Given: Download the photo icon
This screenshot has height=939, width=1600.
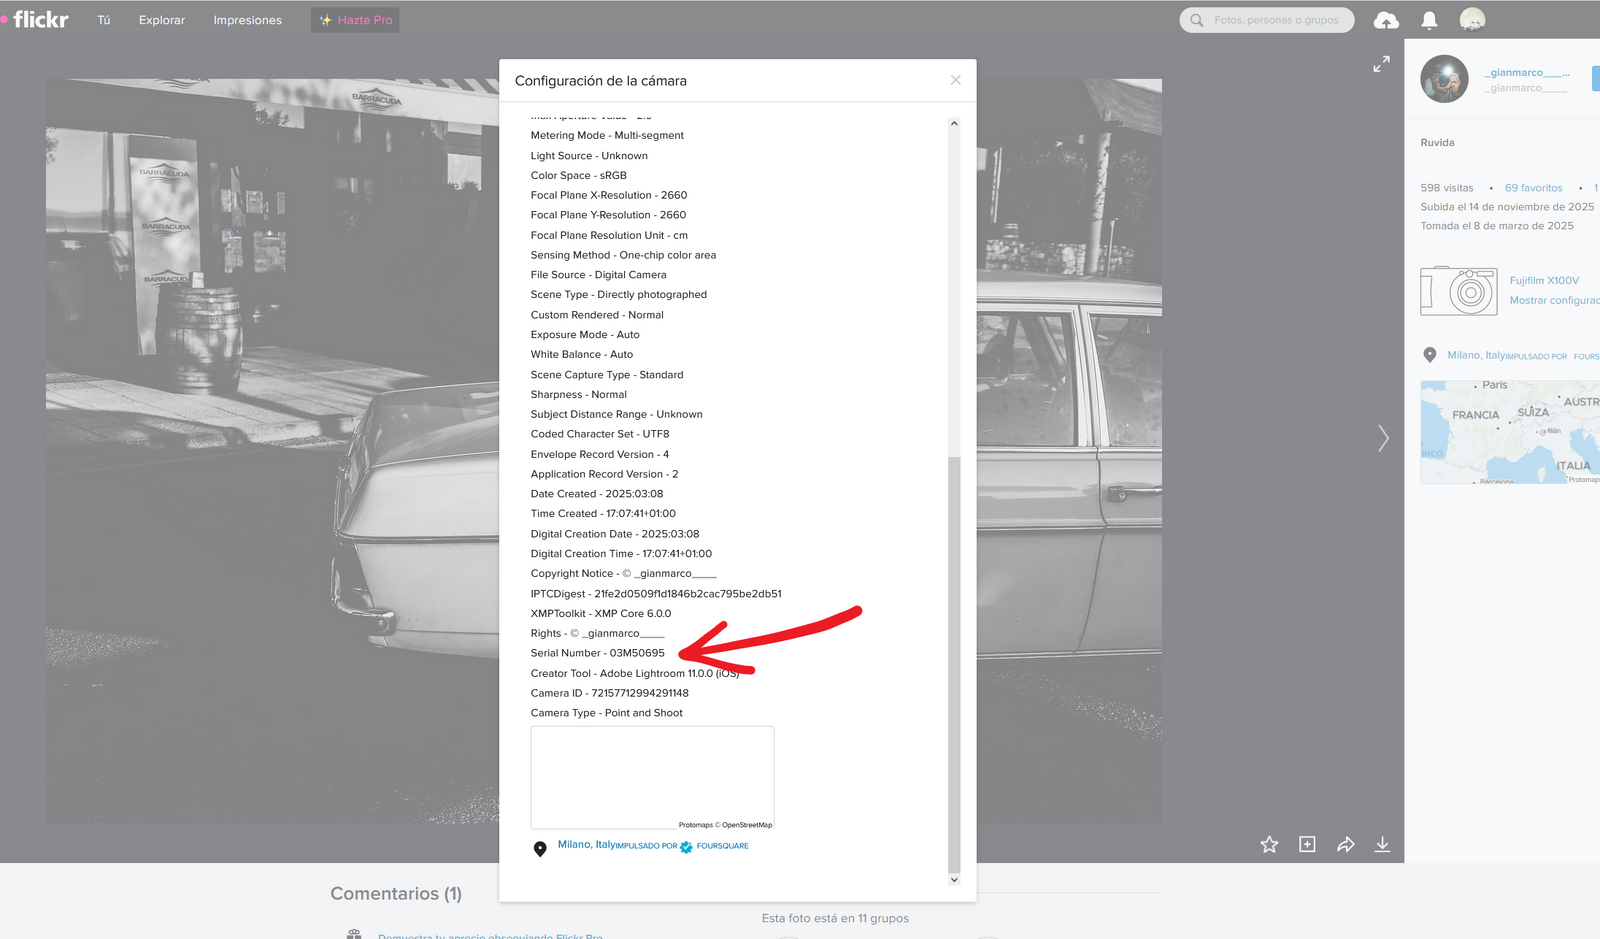Looking at the screenshot, I should pyautogui.click(x=1382, y=845).
